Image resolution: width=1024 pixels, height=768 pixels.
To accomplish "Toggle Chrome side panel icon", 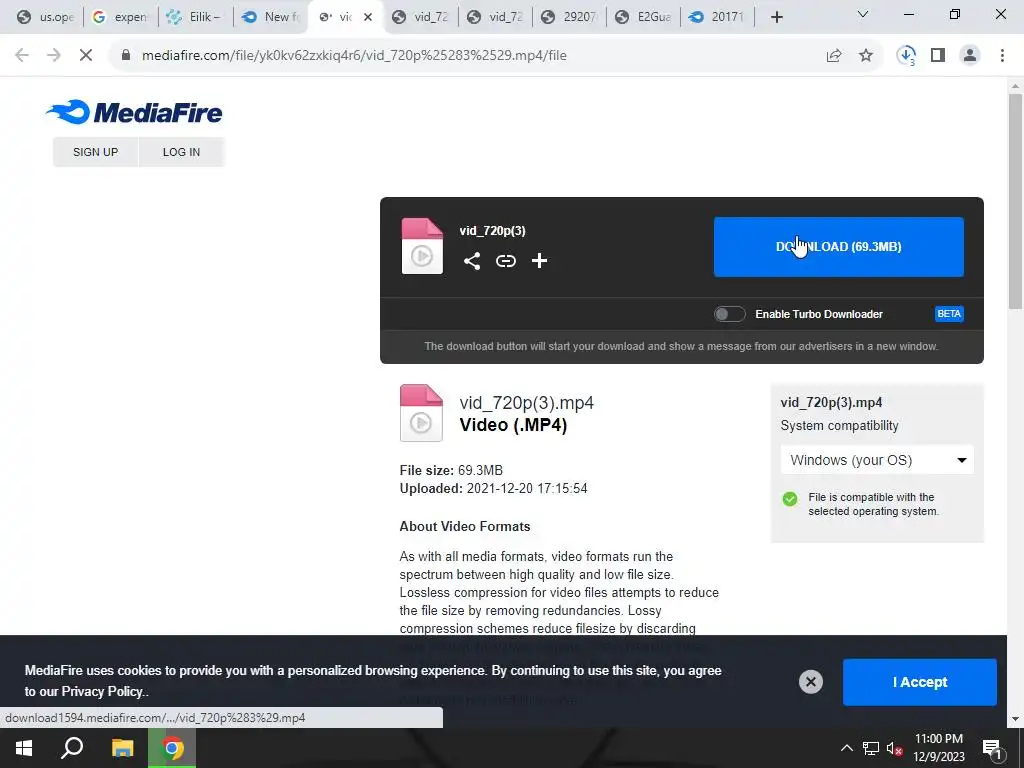I will click(x=938, y=56).
